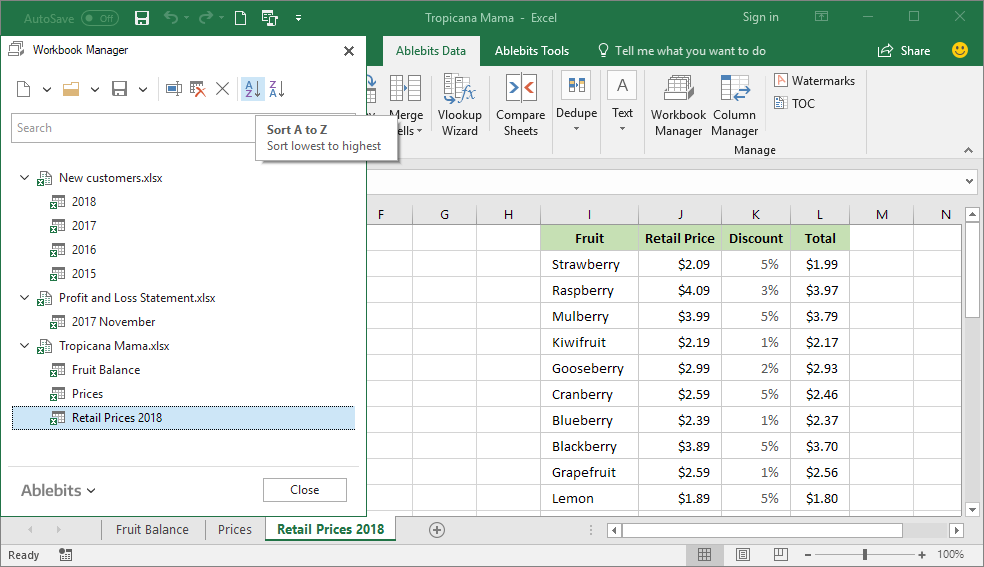984x567 pixels.
Task: Switch to Page Break Preview view
Action: click(x=781, y=554)
